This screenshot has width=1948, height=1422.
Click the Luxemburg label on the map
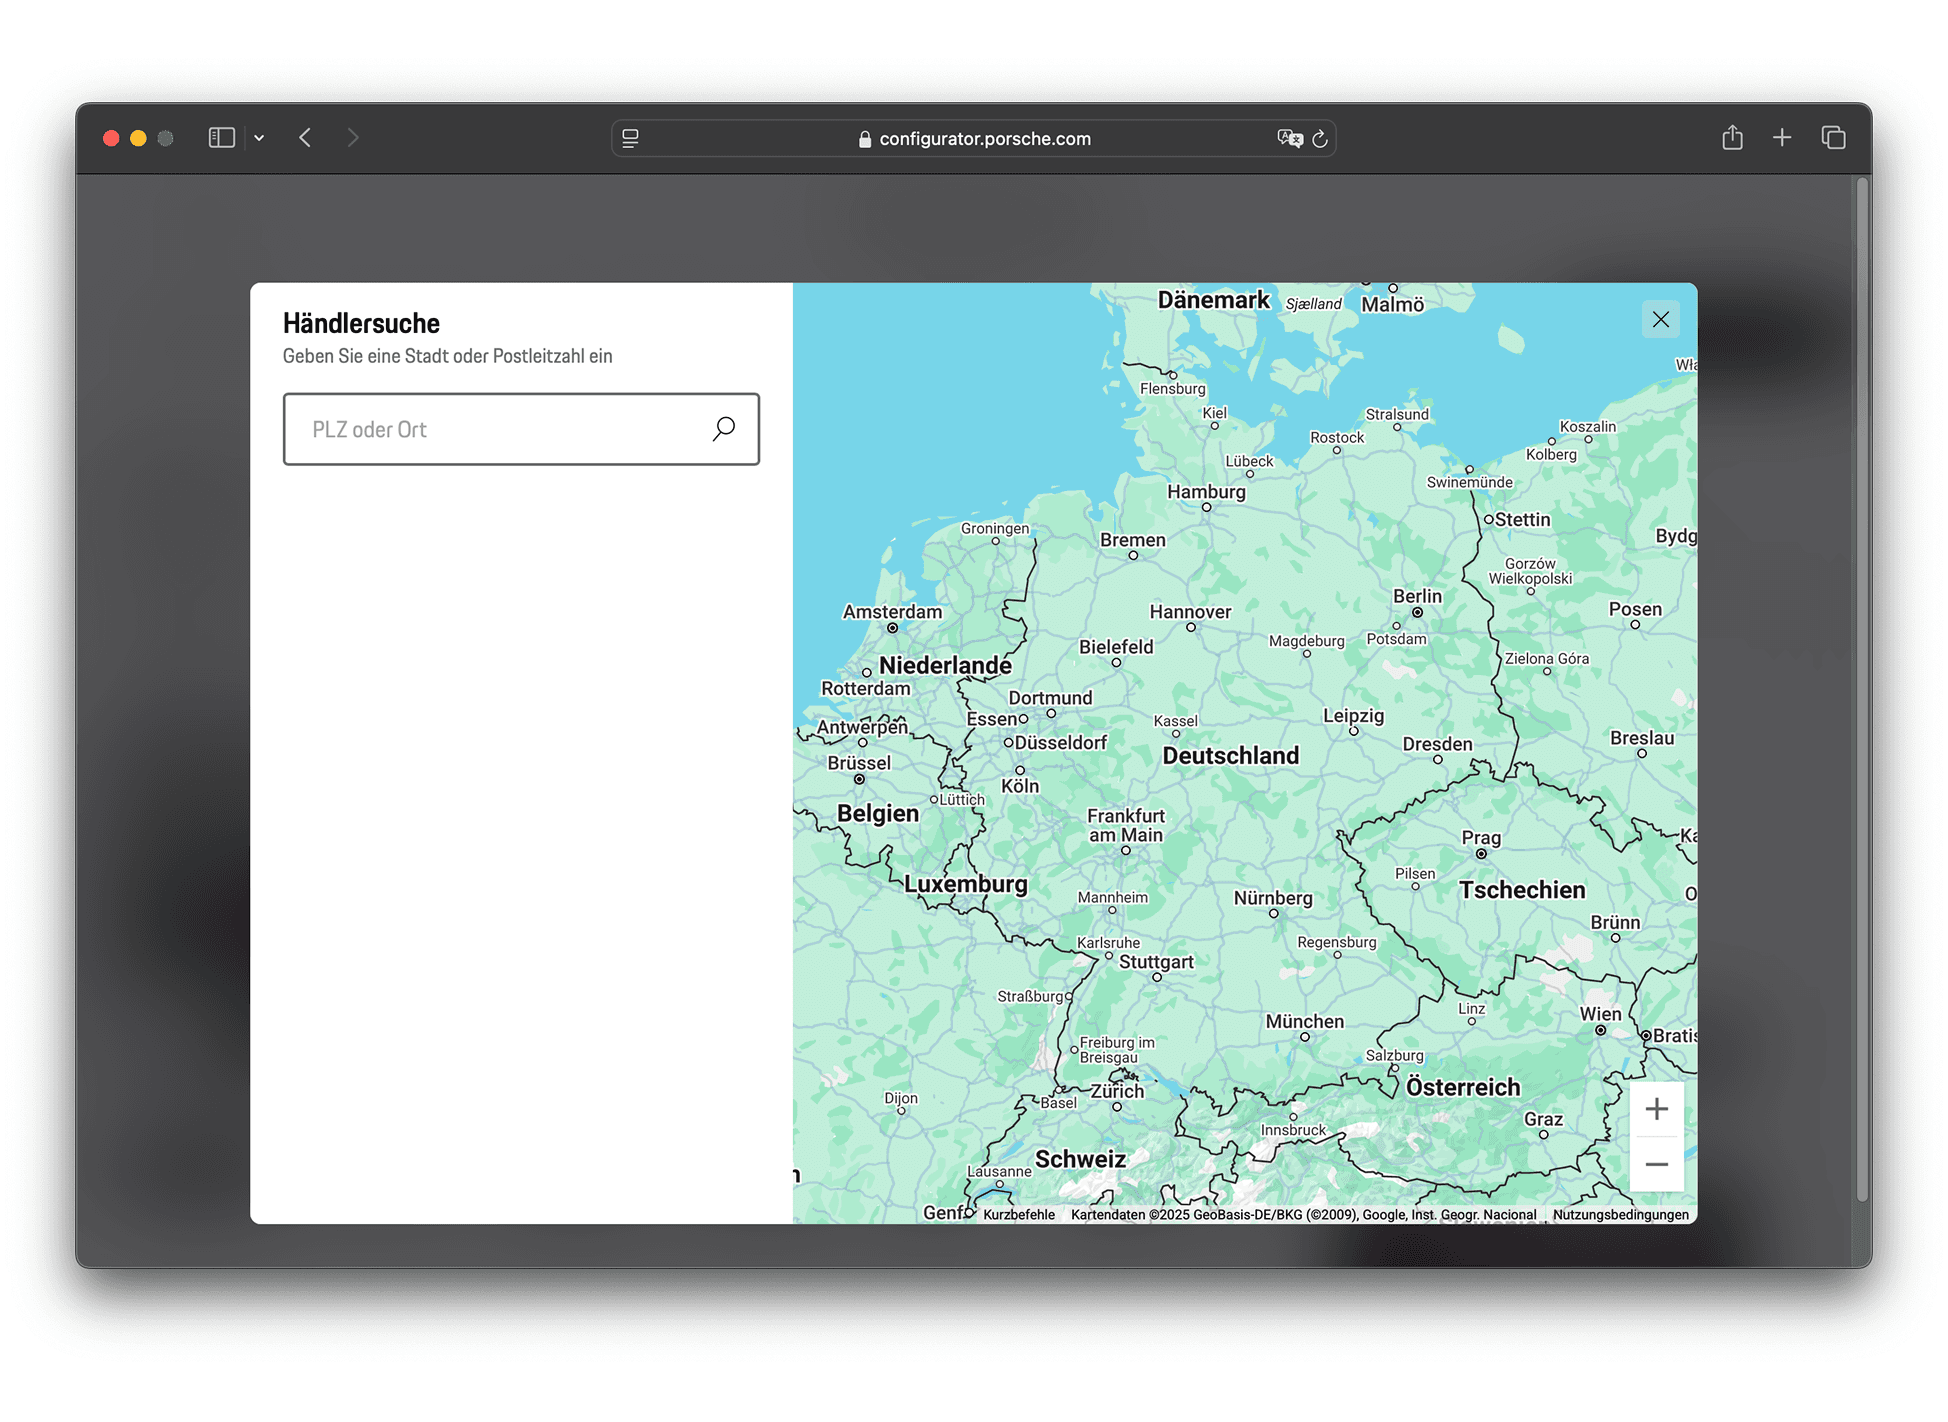(966, 884)
